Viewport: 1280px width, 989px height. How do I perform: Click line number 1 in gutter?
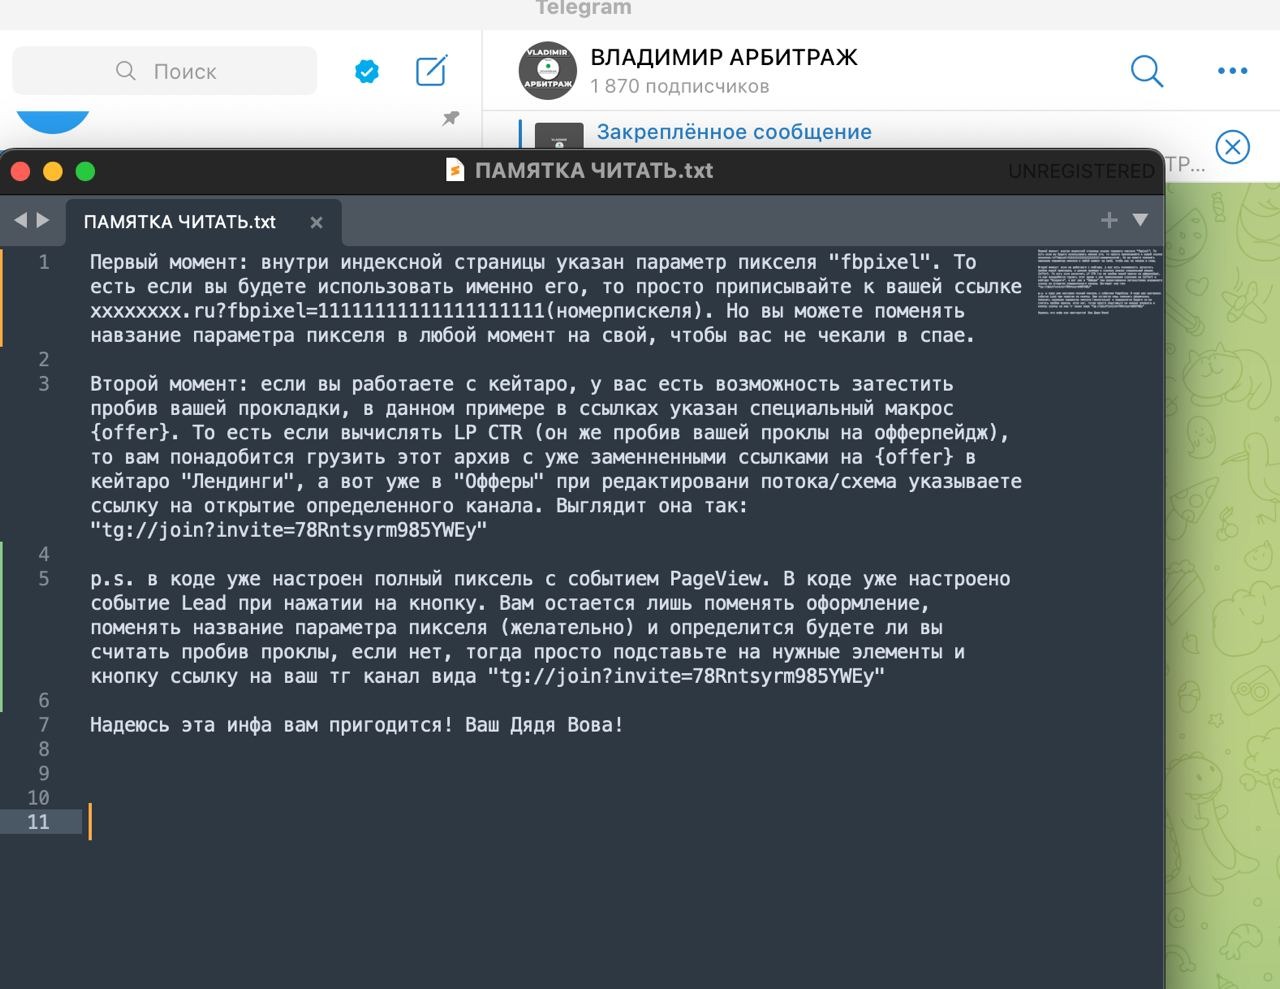43,262
